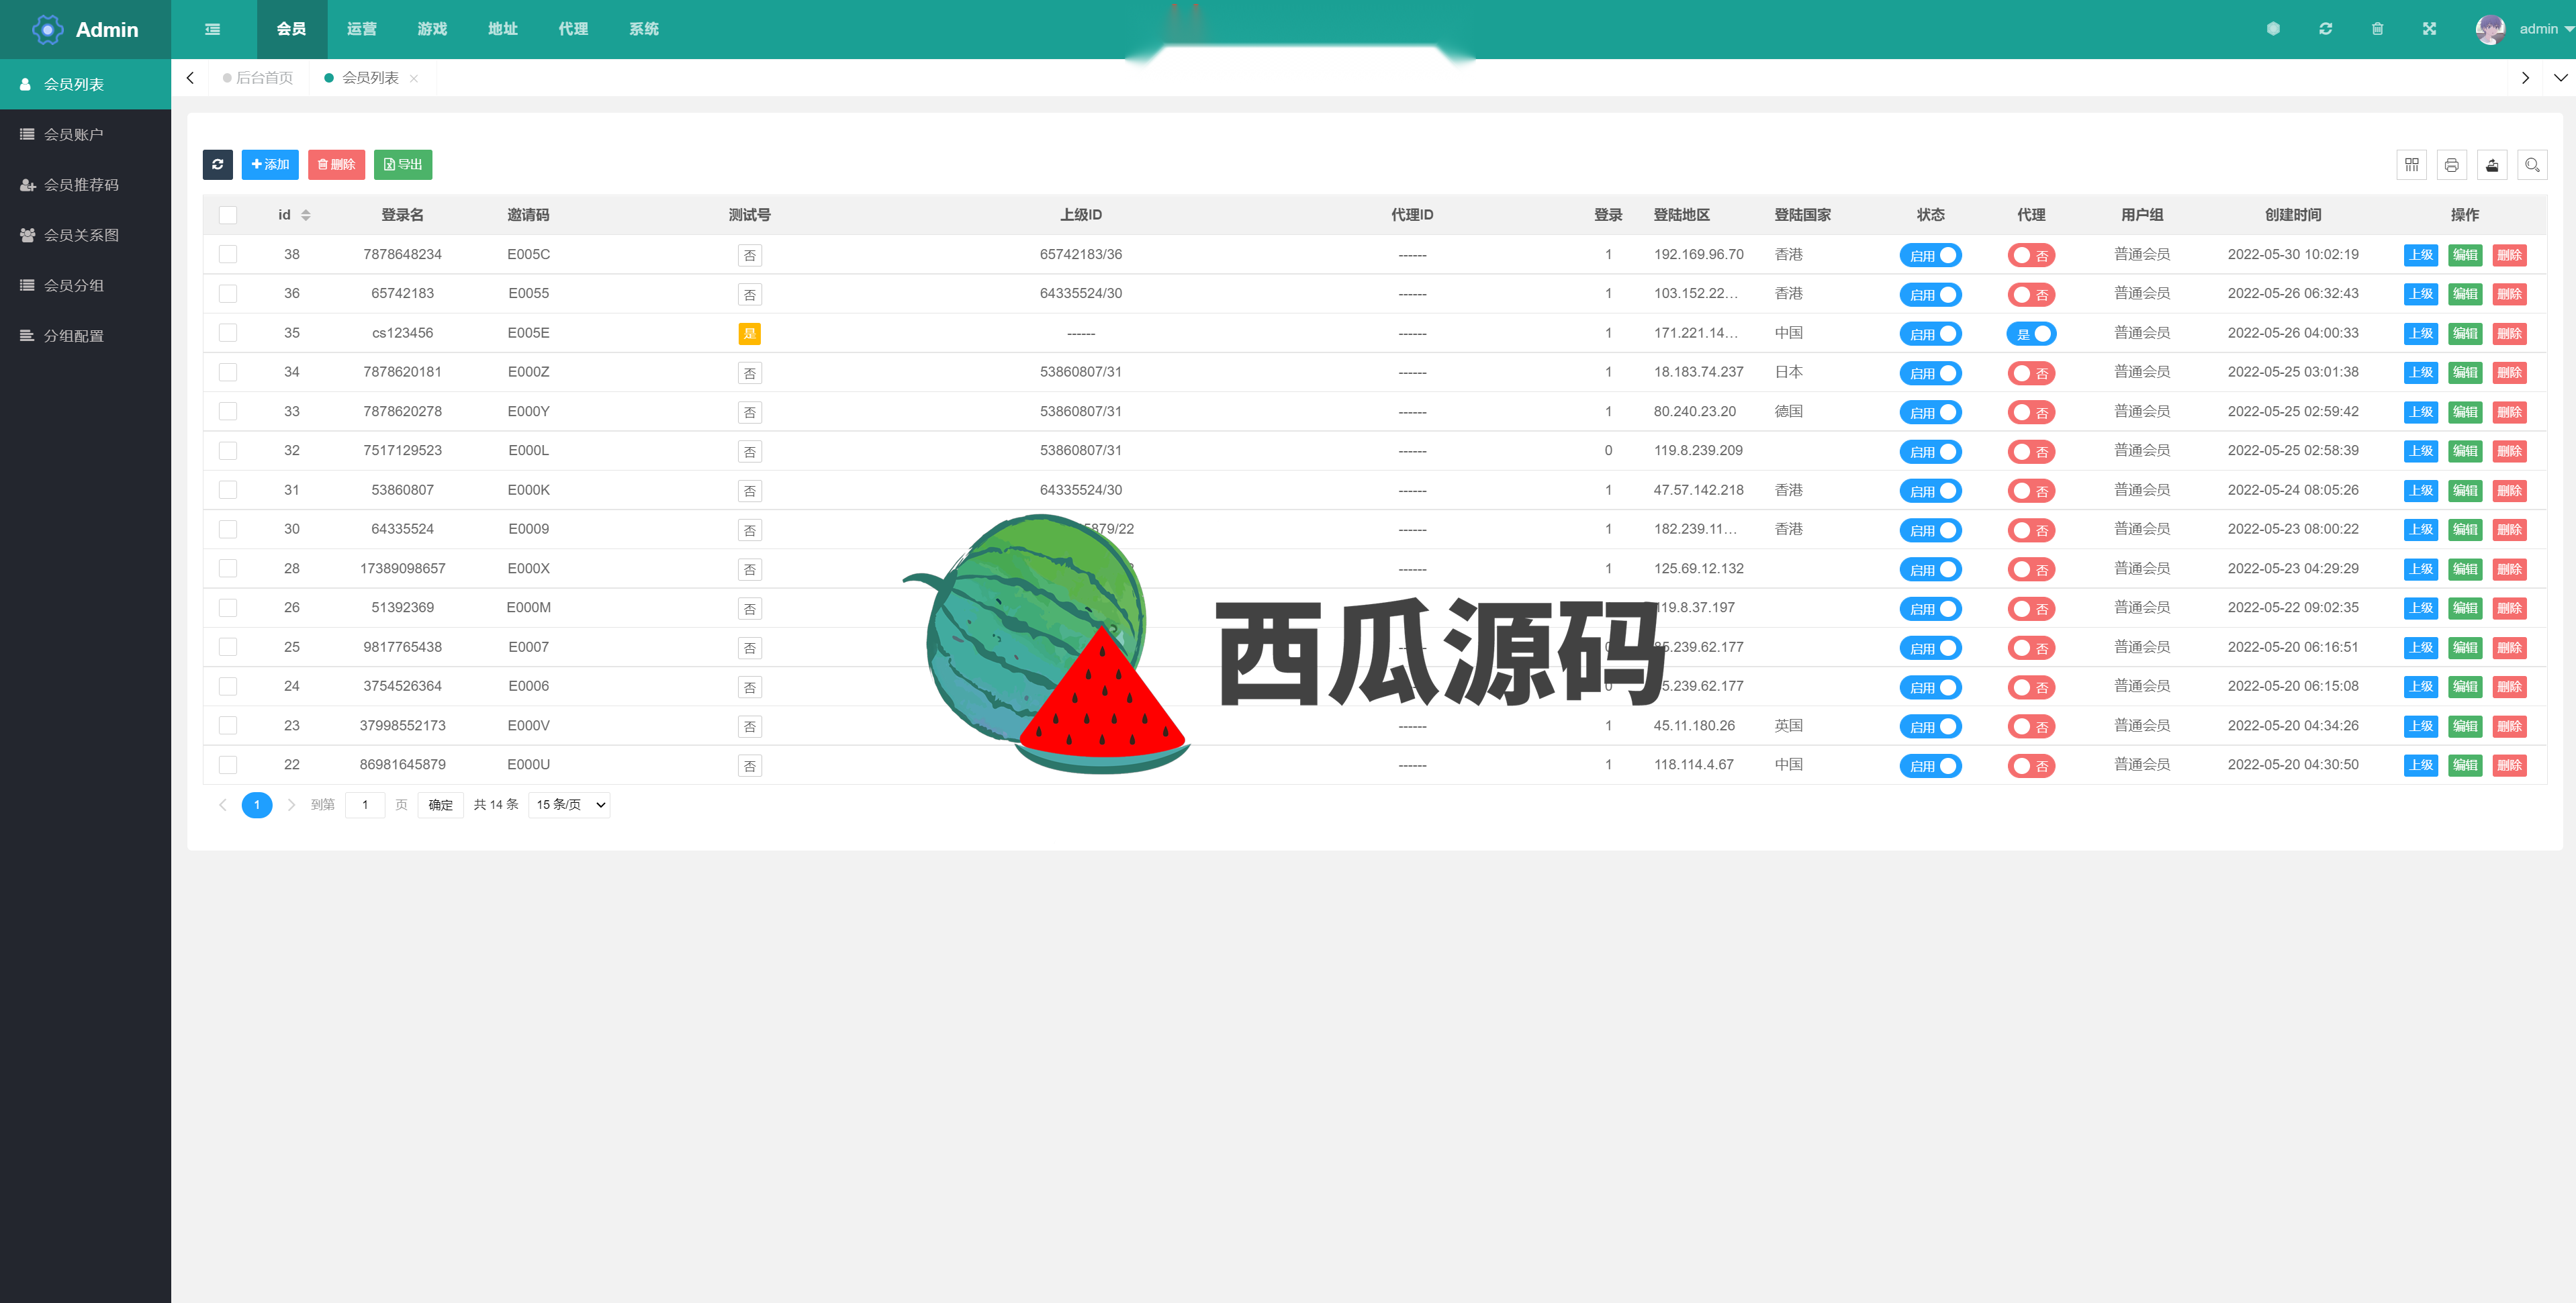Print the table using printer icon
2576x1303 pixels.
[2451, 165]
